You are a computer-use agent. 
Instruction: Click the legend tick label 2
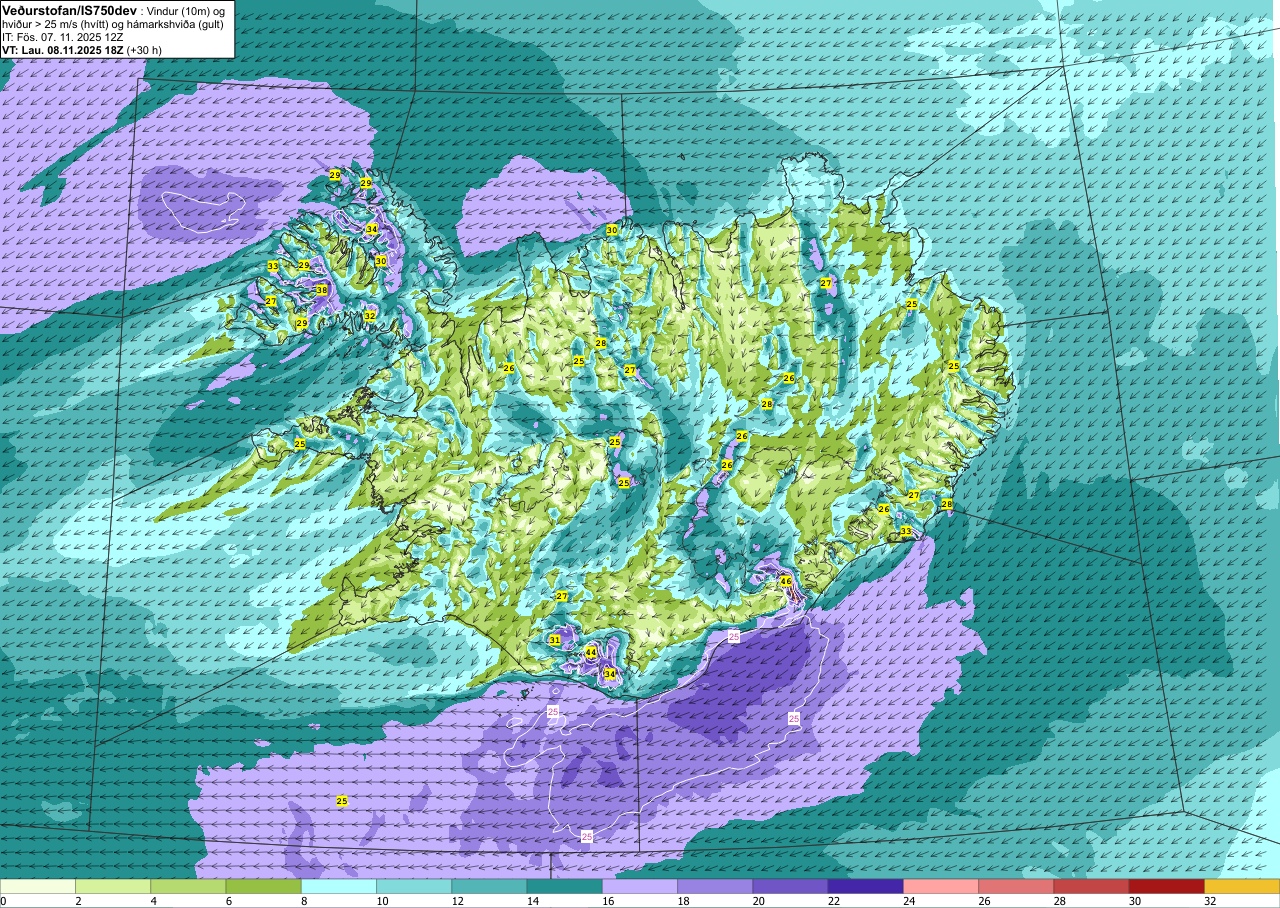78,901
